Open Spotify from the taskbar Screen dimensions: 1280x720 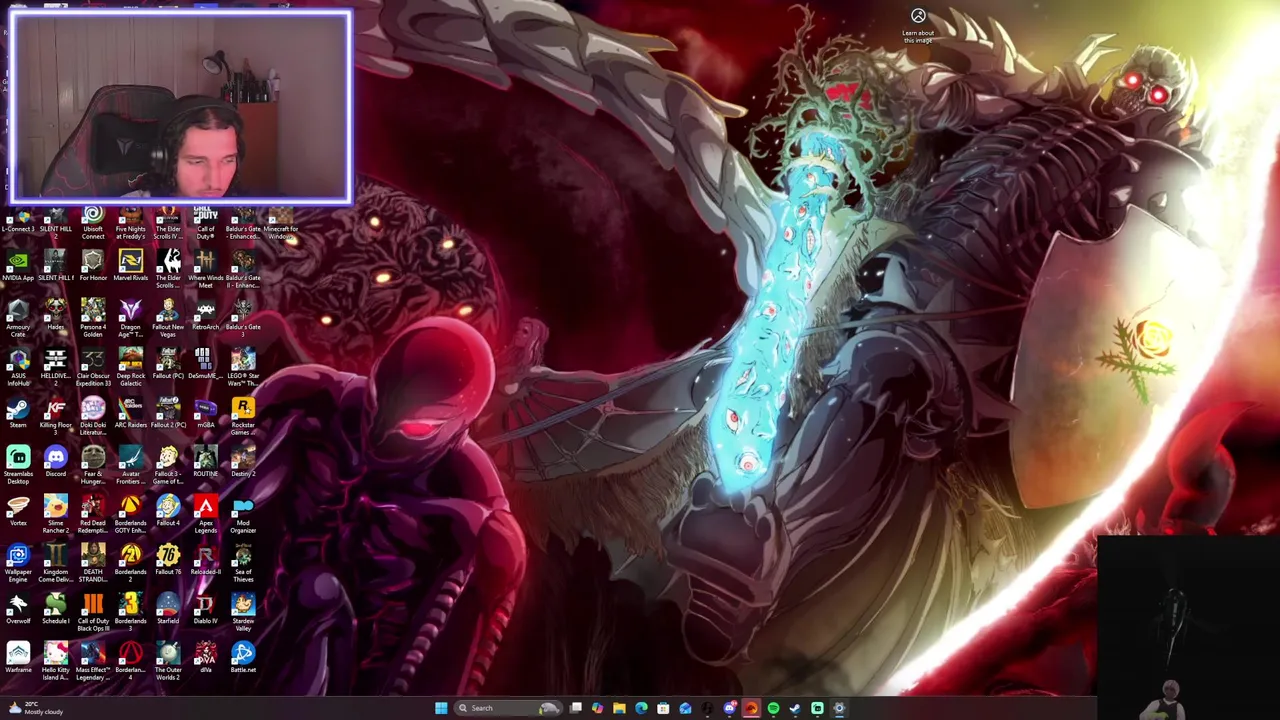[x=773, y=708]
